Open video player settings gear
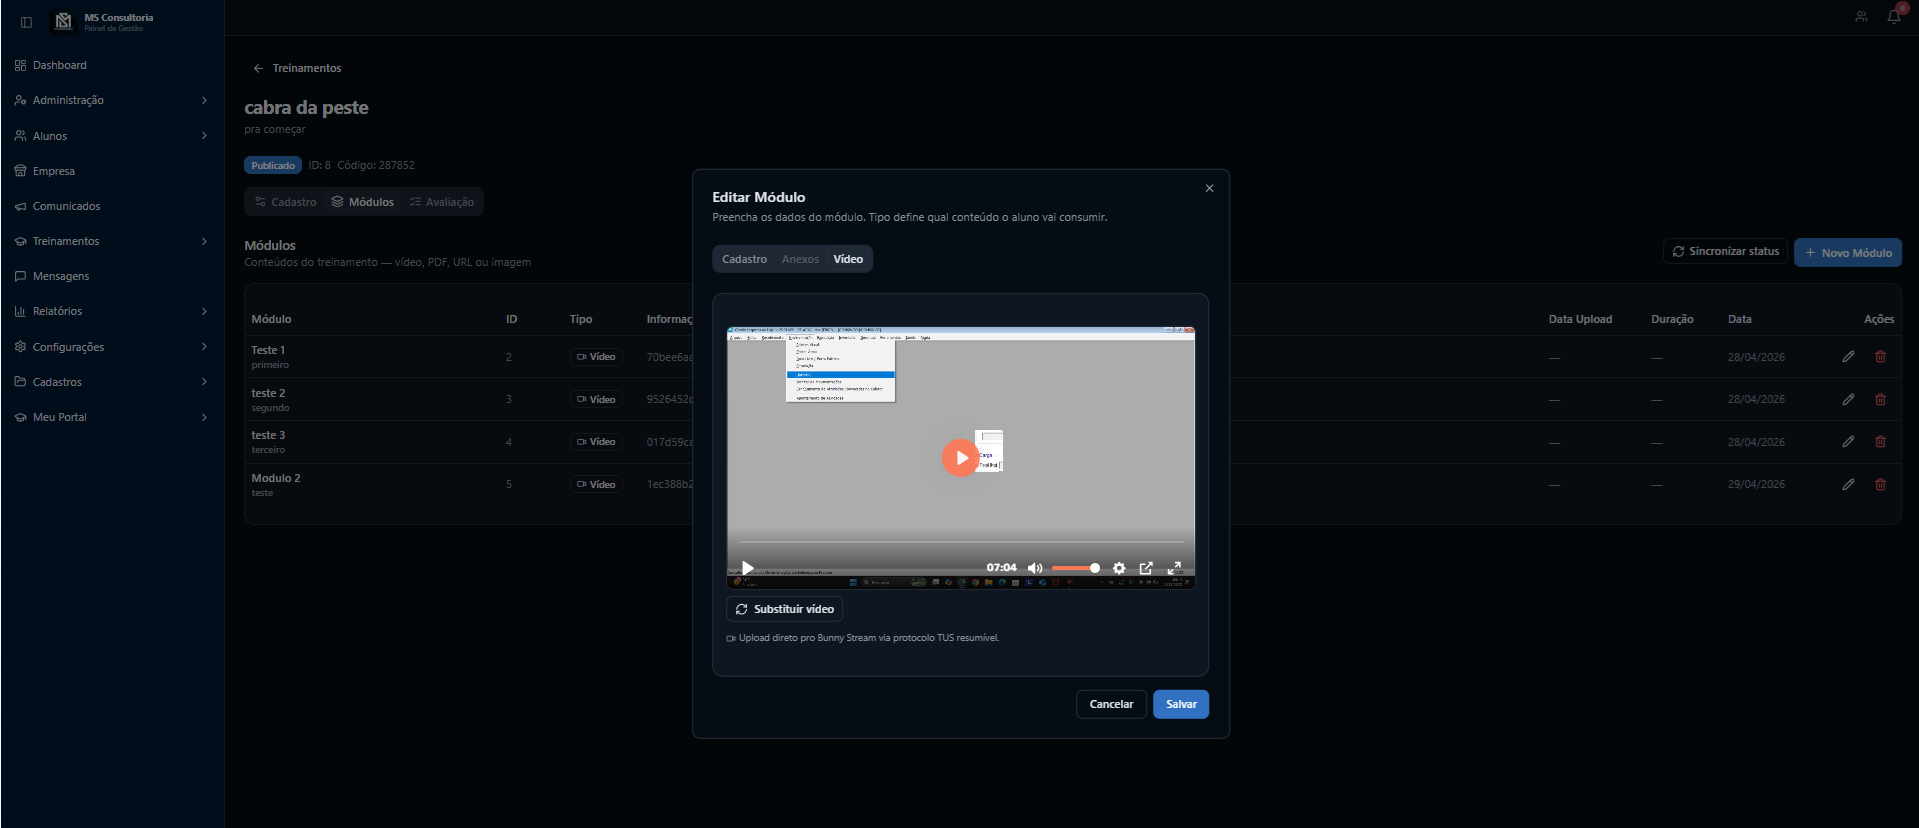 tap(1119, 568)
